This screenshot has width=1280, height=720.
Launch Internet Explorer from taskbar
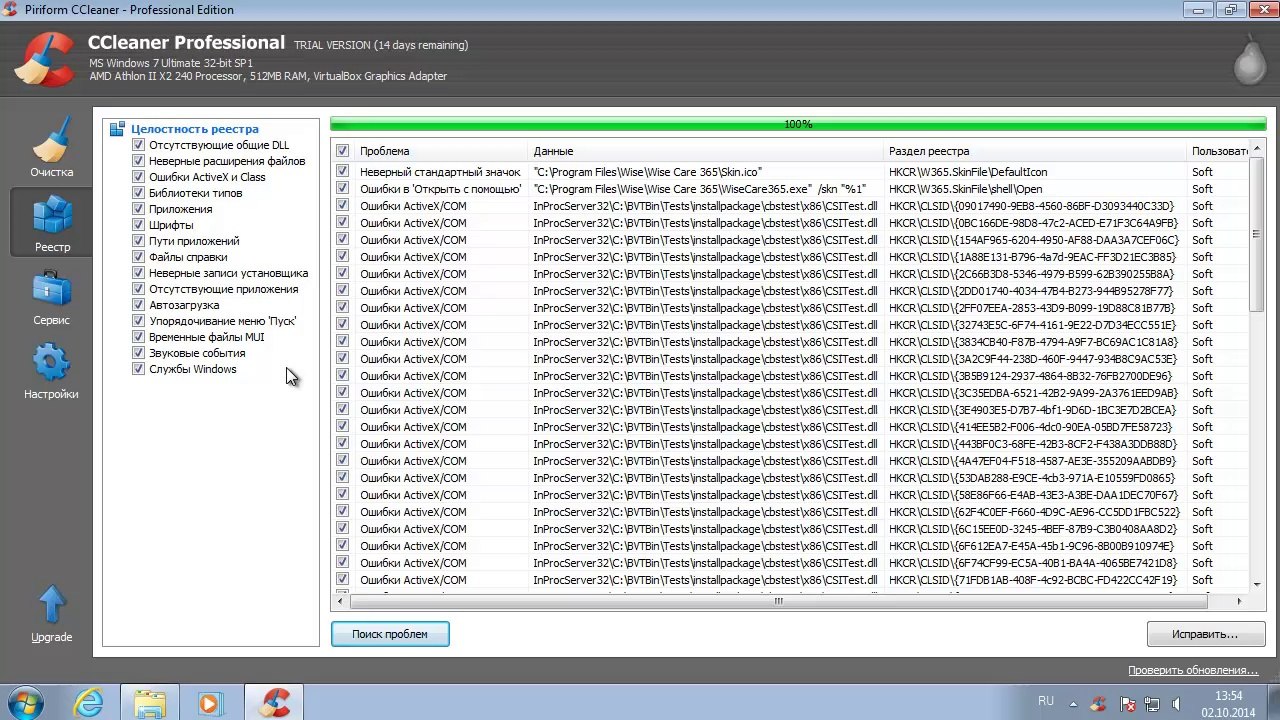(88, 703)
